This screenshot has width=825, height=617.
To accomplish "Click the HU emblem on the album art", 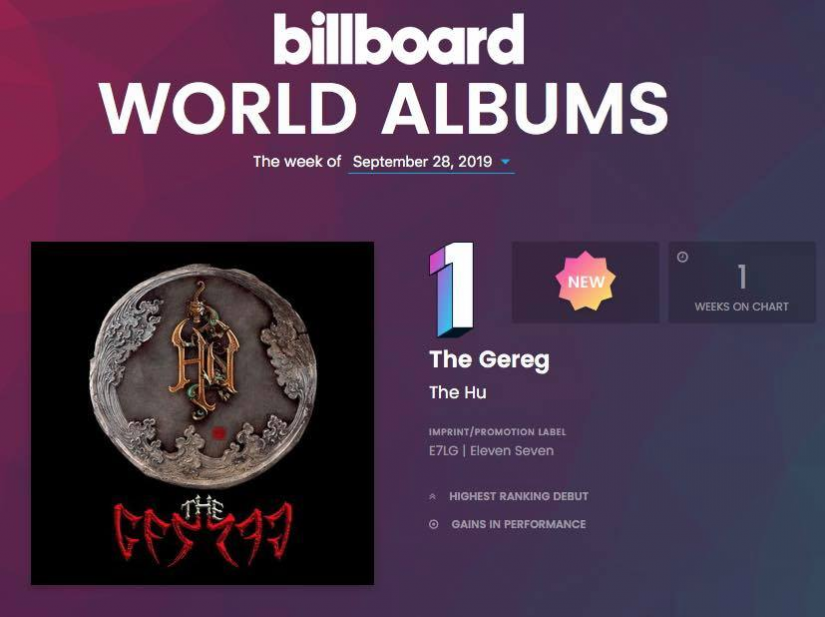I will pyautogui.click(x=204, y=352).
